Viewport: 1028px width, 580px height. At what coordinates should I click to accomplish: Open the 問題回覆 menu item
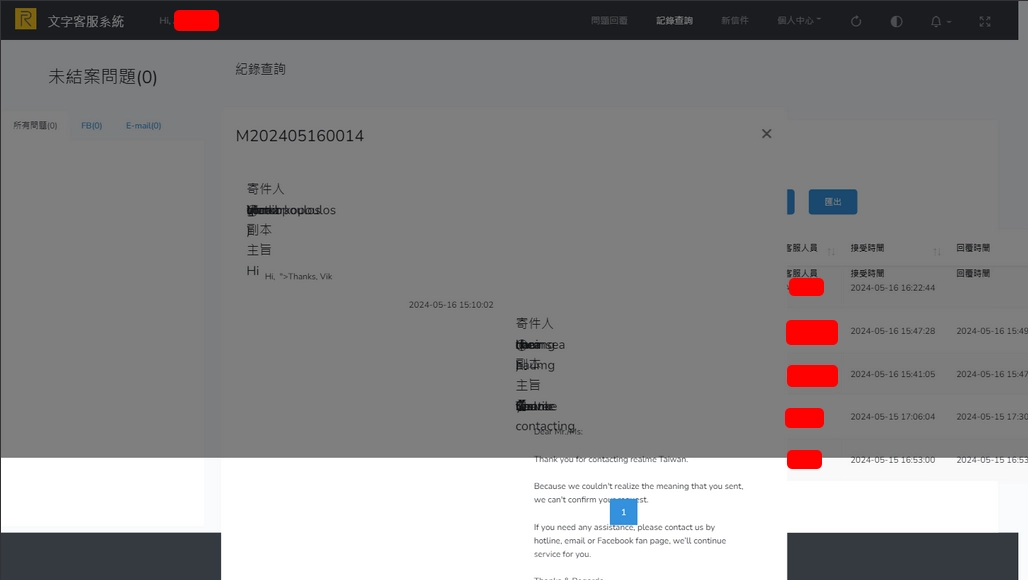(x=609, y=21)
